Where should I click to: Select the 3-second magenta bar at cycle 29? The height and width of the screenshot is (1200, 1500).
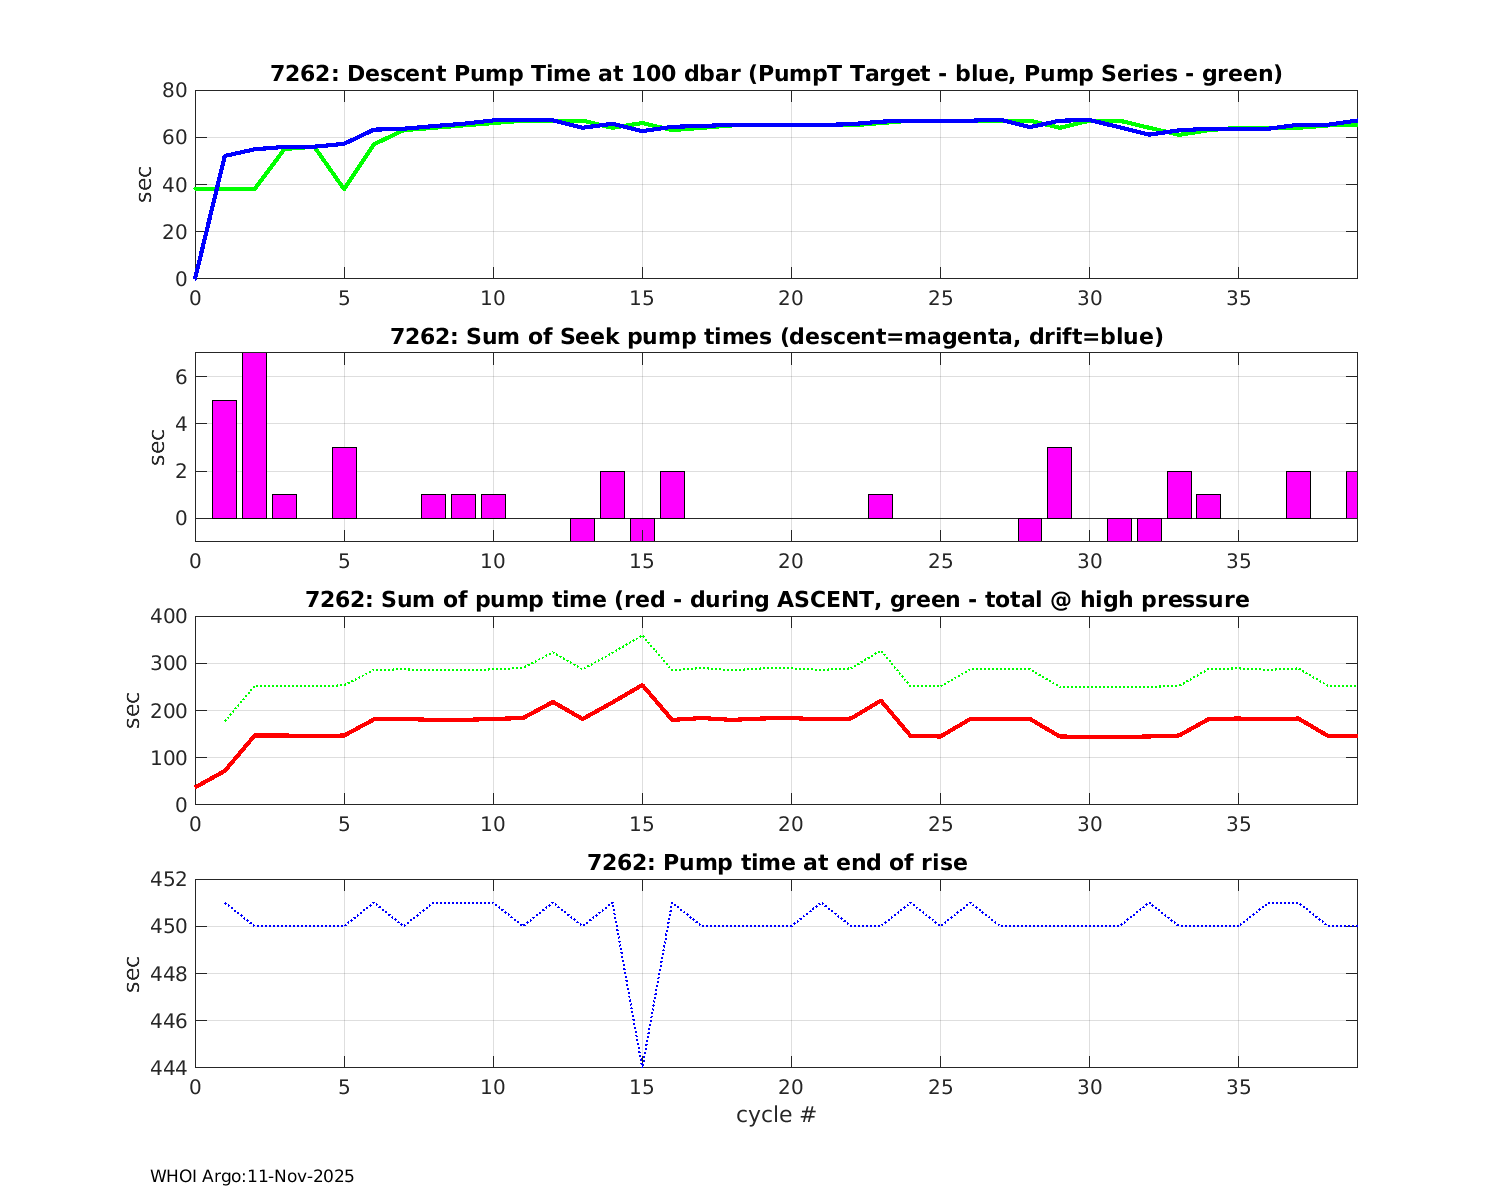(1059, 482)
